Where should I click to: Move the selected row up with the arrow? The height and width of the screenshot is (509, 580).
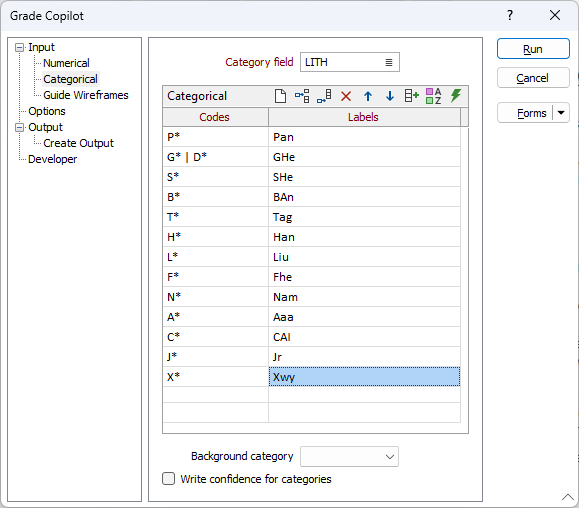[368, 97]
